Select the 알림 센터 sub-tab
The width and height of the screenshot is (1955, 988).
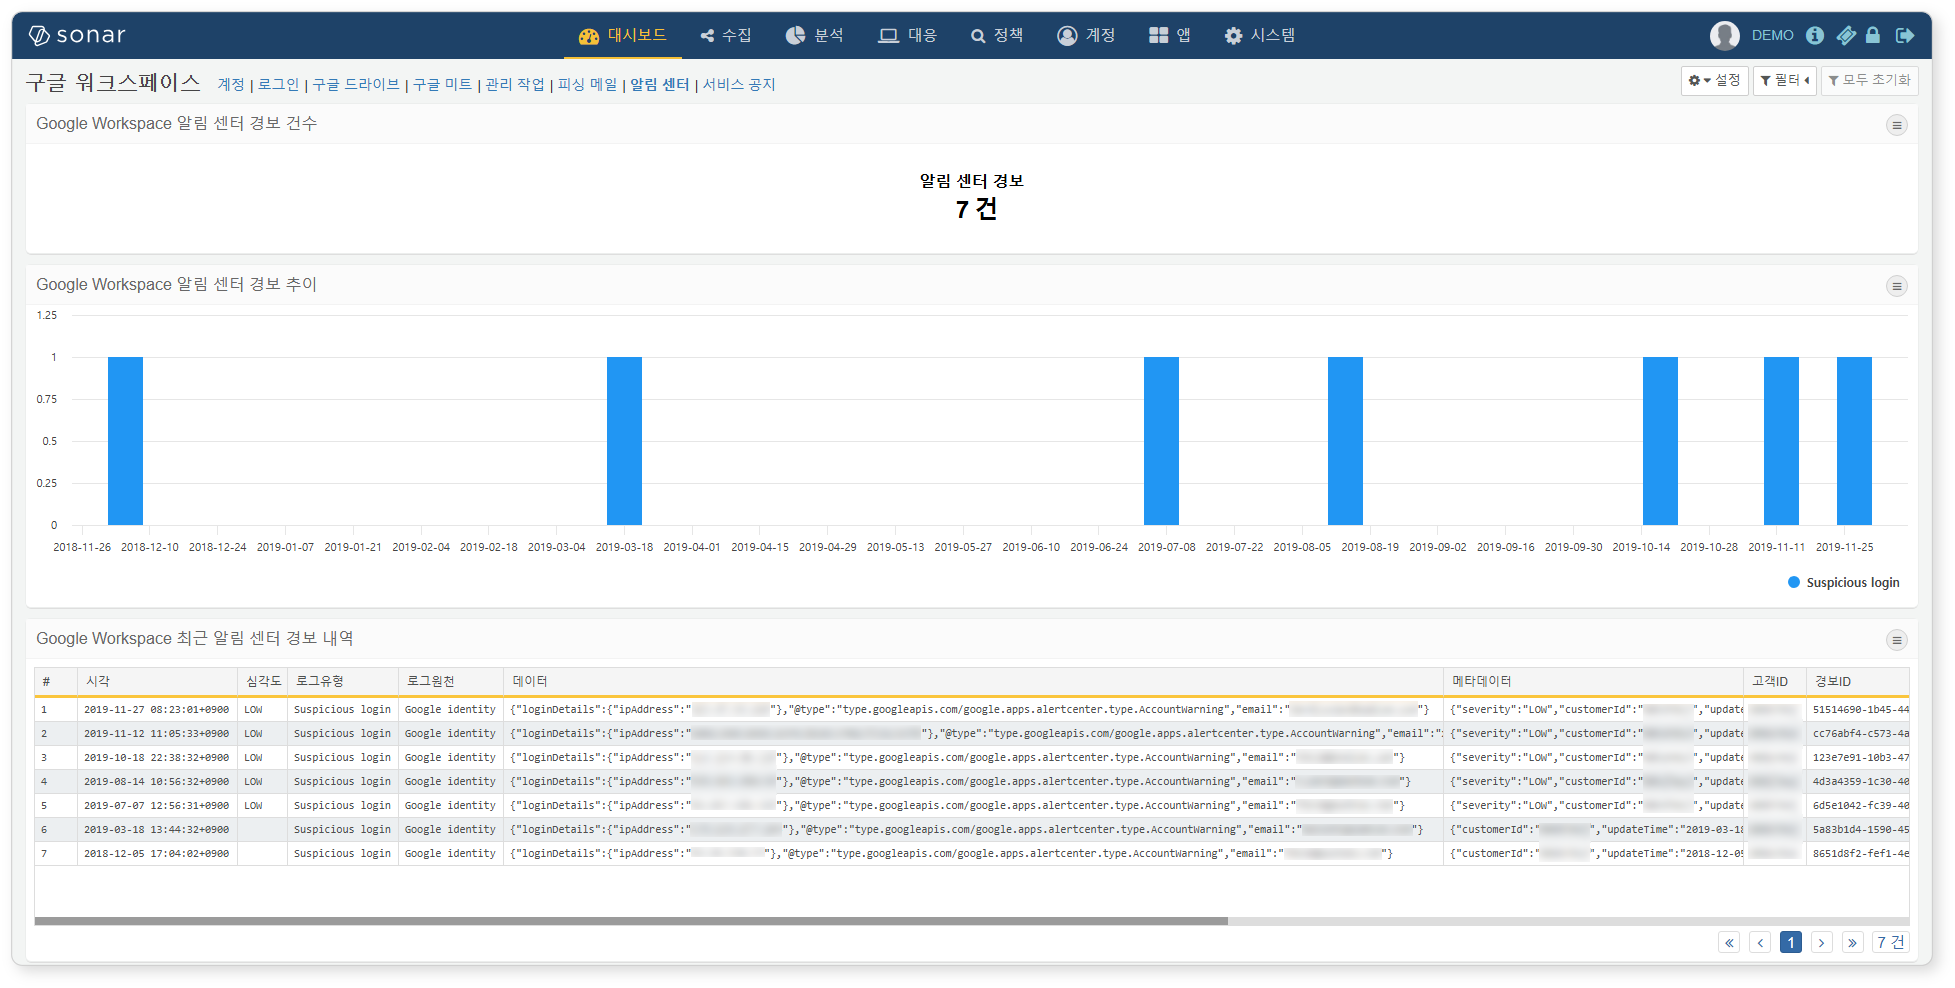(x=660, y=85)
